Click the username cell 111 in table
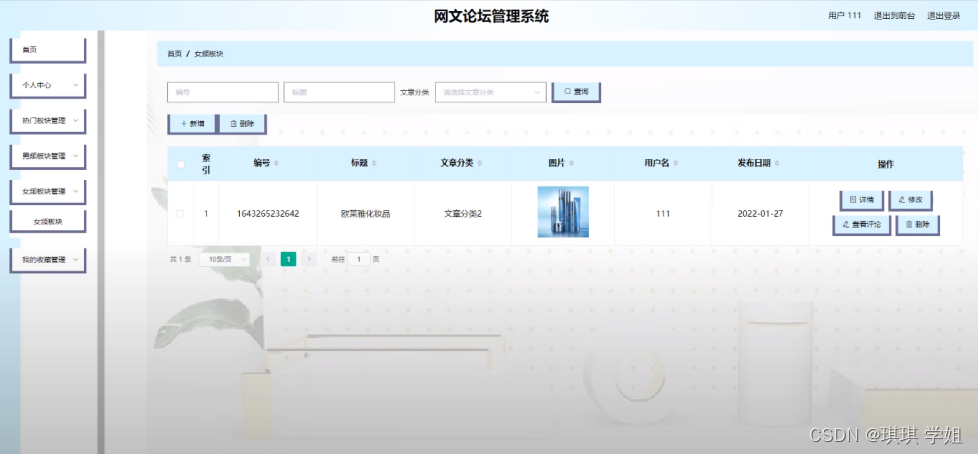This screenshot has width=978, height=454. [663, 214]
